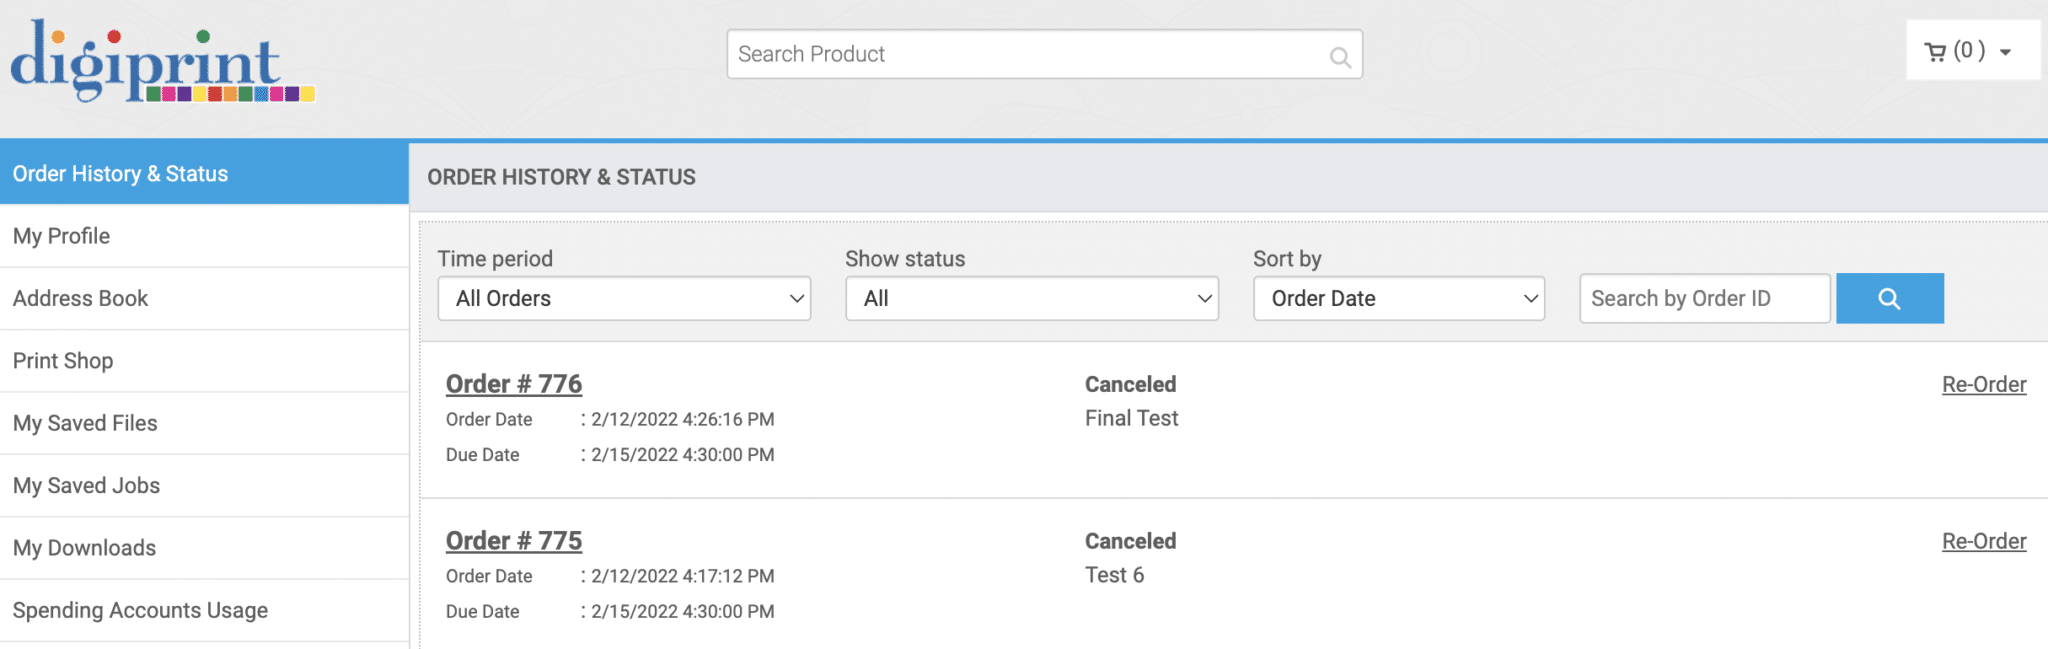Open the Show status dropdown

[x=1032, y=298]
